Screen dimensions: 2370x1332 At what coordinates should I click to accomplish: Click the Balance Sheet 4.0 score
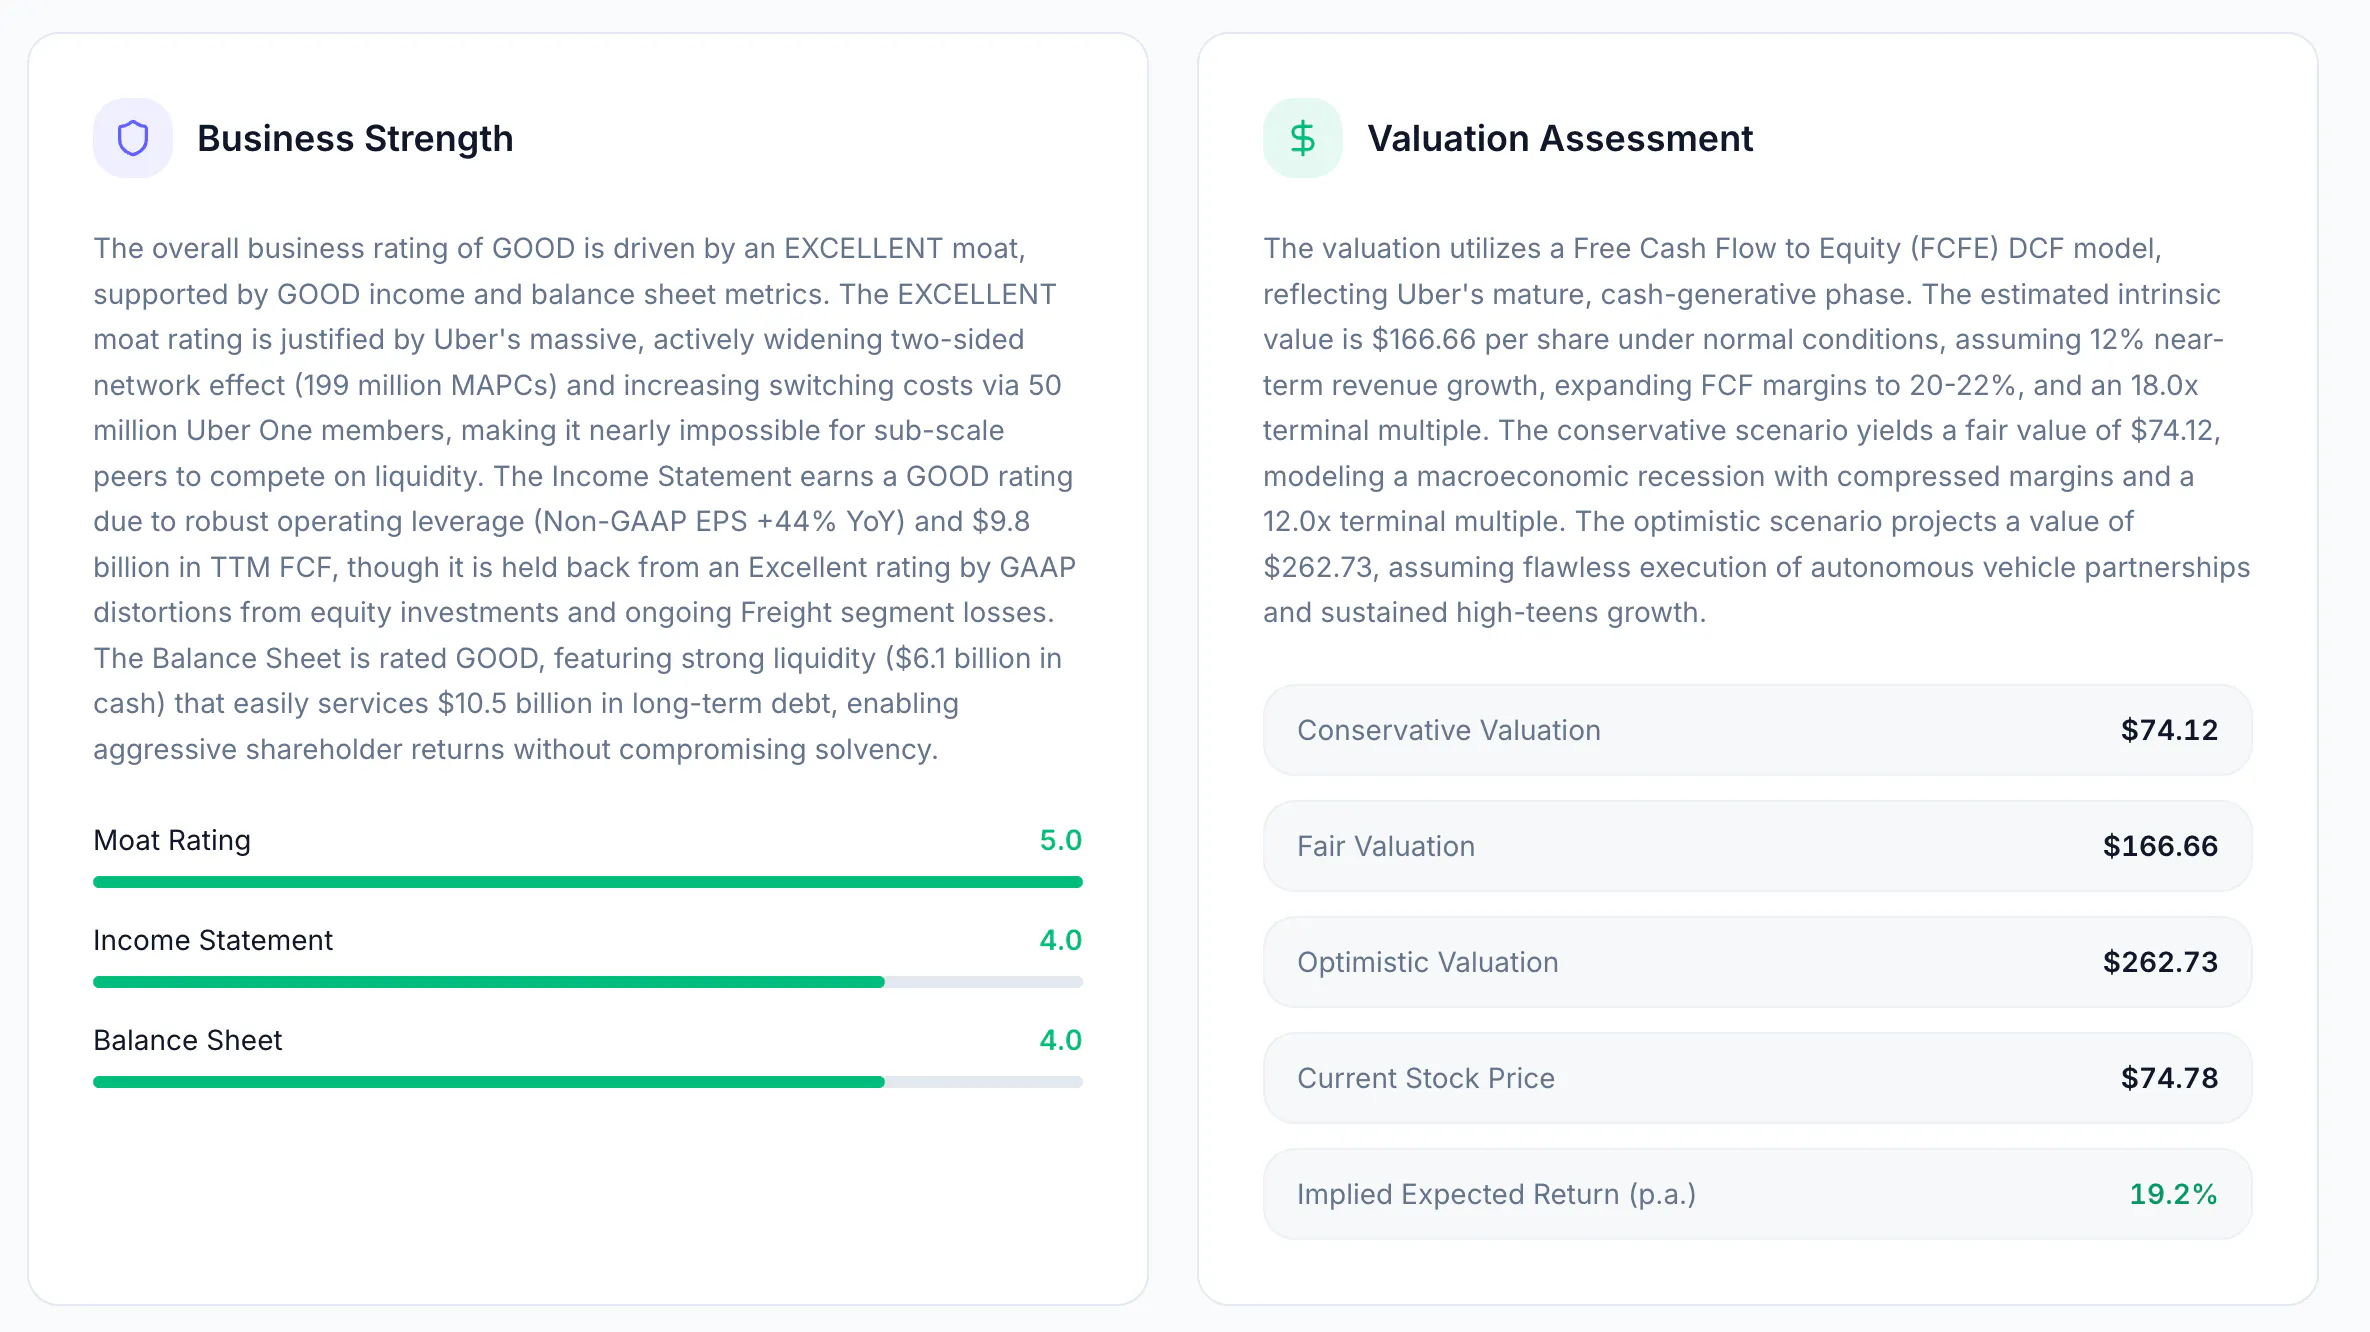[1060, 1040]
